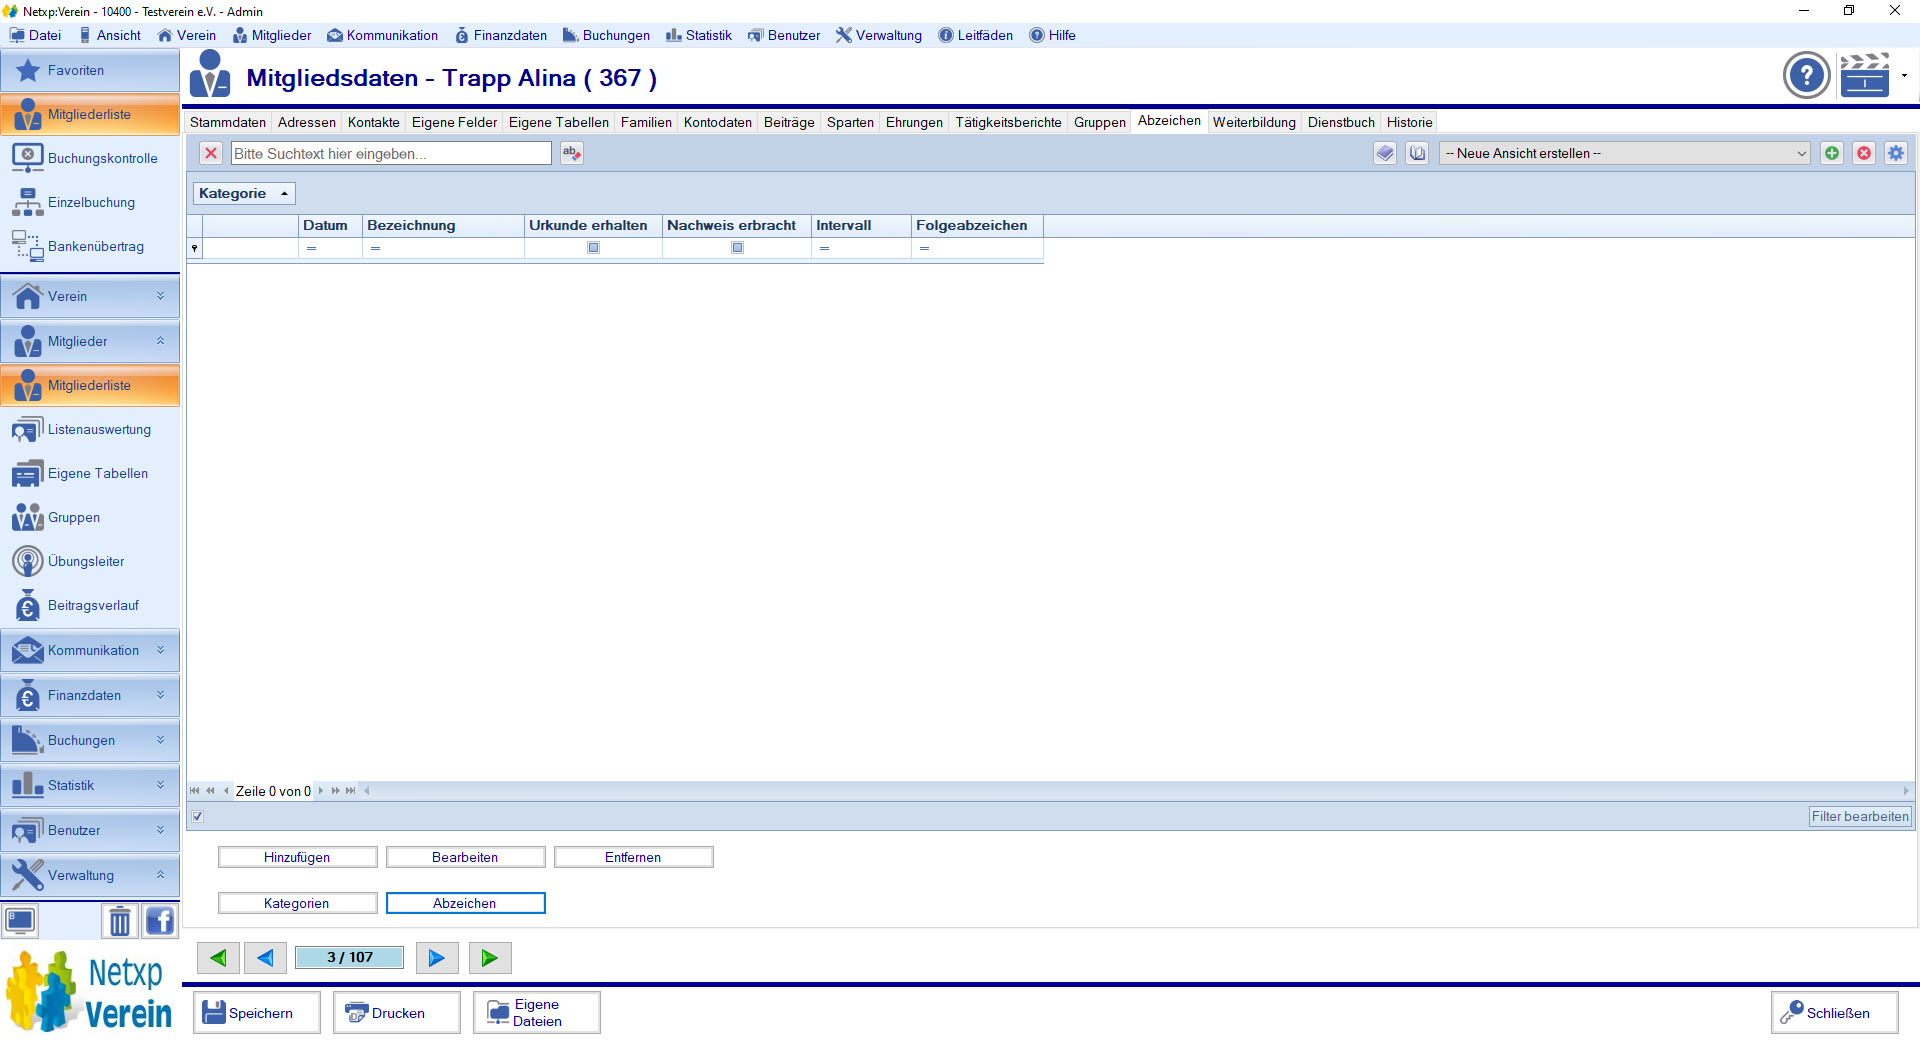Image resolution: width=1920 pixels, height=1040 pixels.
Task: Open the view settings gear icon
Action: [x=1896, y=153]
